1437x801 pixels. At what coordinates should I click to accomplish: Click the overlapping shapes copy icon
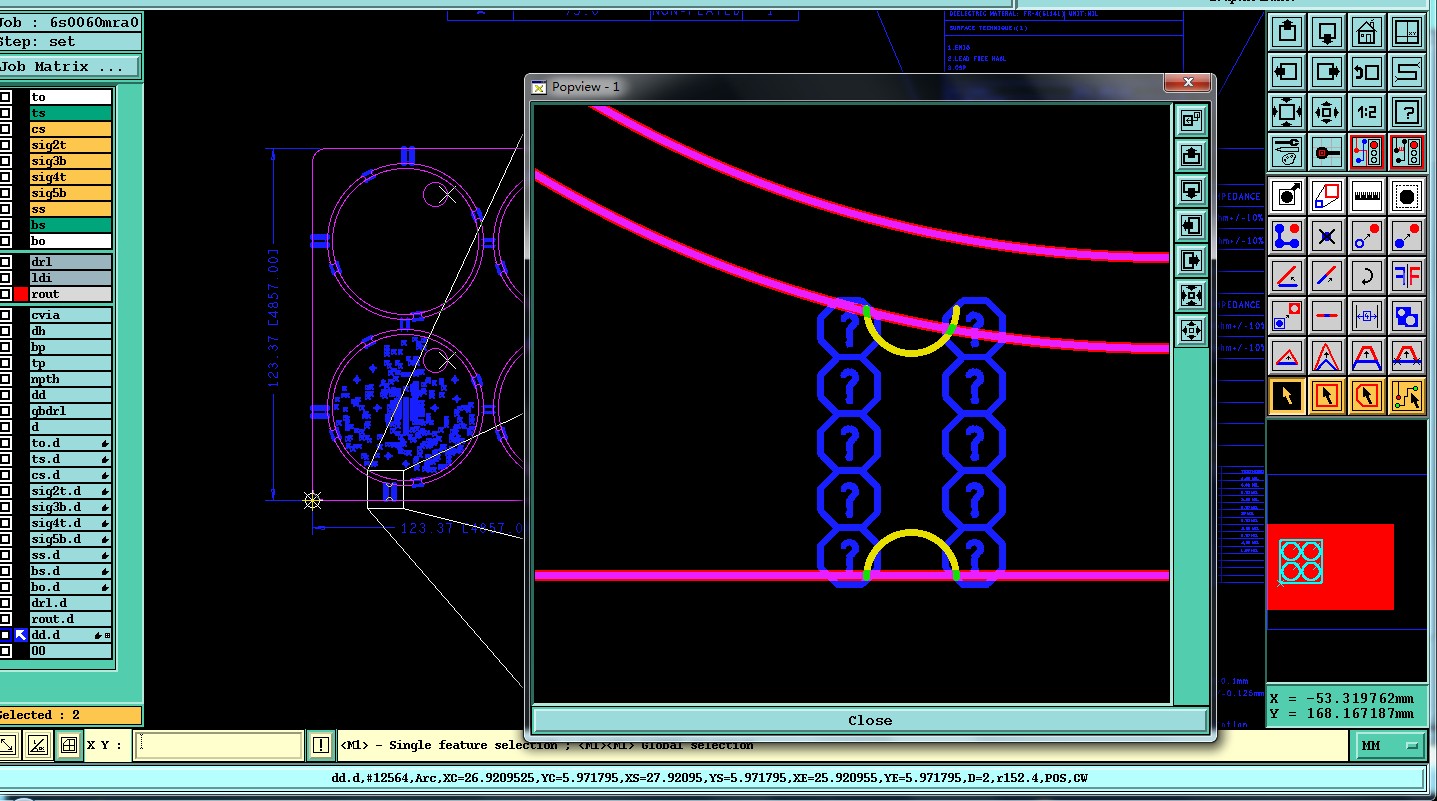click(1407, 316)
